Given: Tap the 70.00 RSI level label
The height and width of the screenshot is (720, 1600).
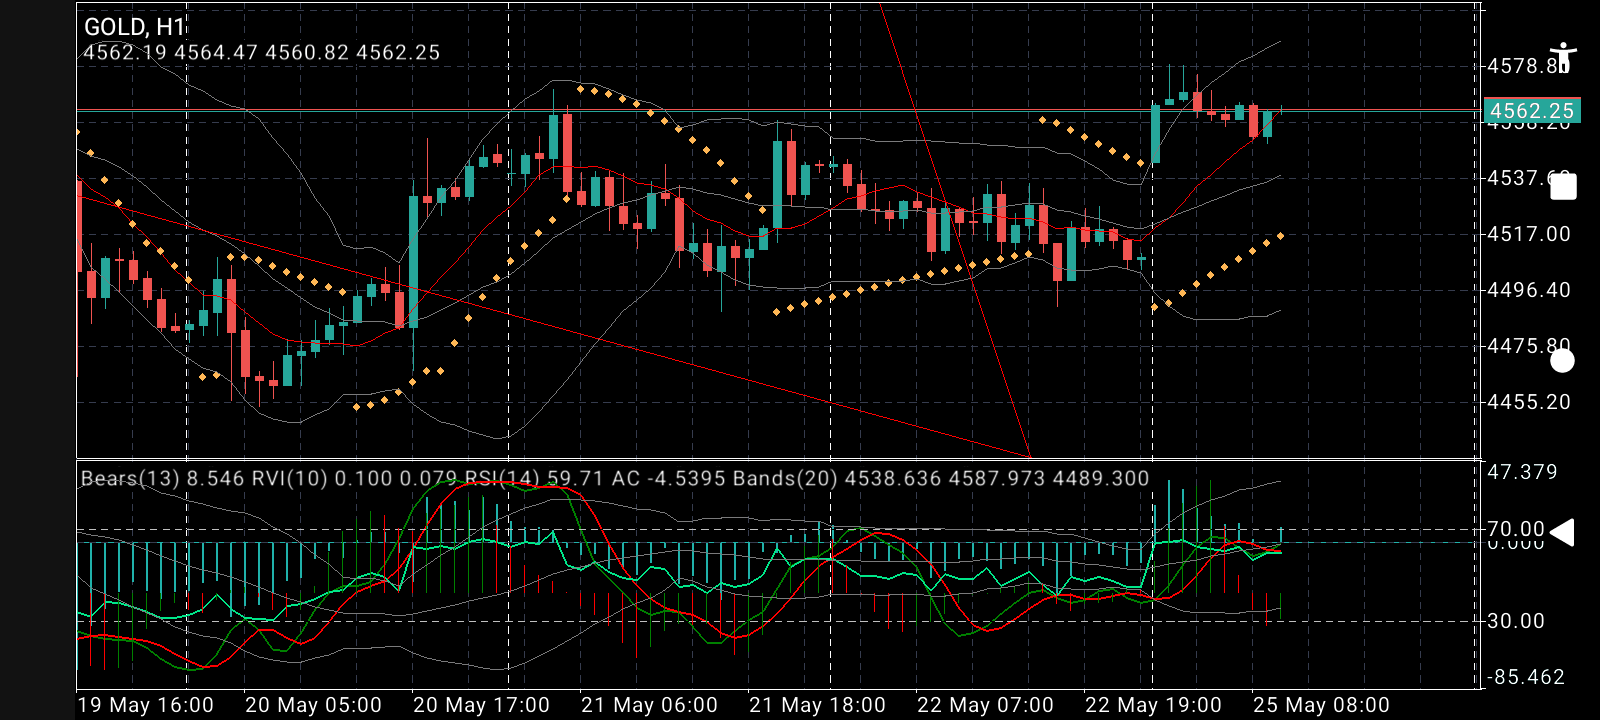Looking at the screenshot, I should click(1516, 529).
